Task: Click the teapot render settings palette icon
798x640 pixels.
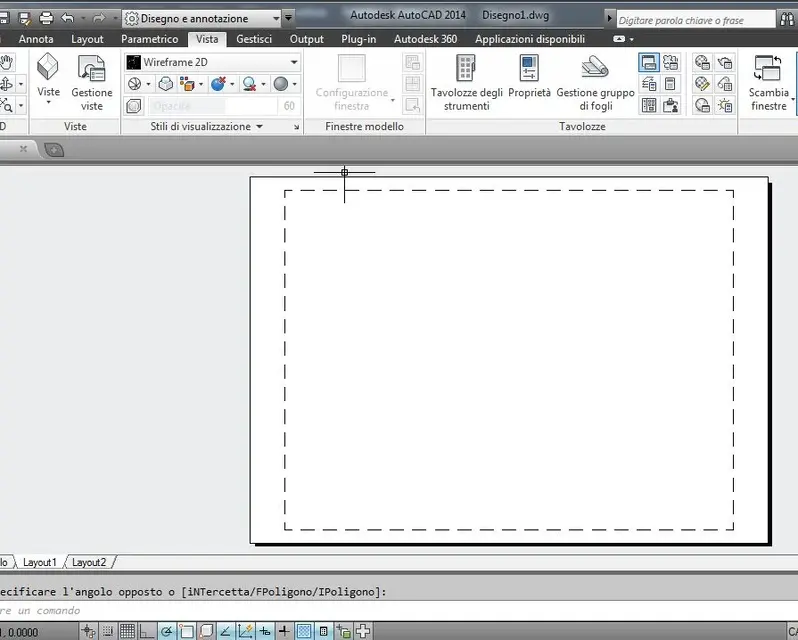Action: [724, 63]
